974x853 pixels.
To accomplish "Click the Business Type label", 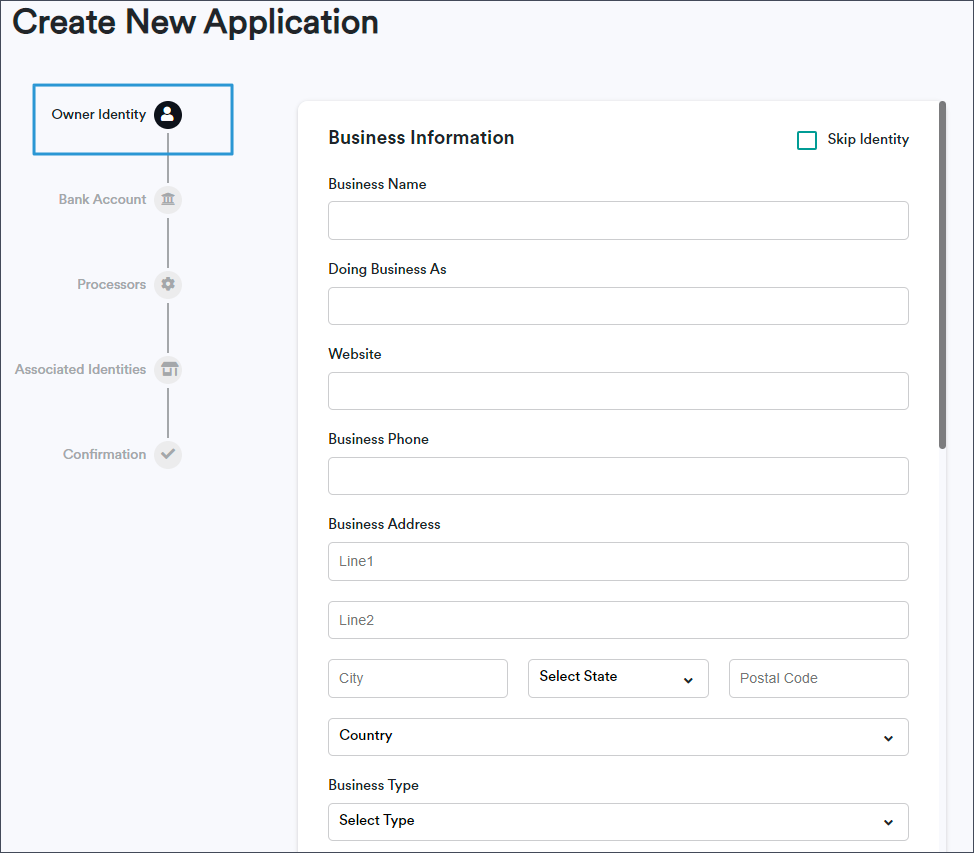I will (x=373, y=785).
